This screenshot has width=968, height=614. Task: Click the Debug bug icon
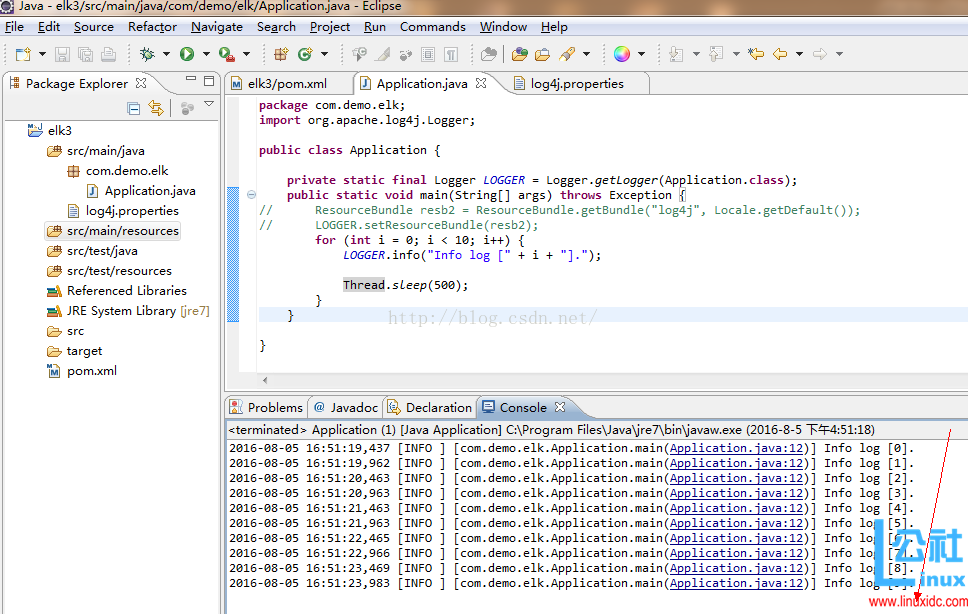tap(147, 54)
